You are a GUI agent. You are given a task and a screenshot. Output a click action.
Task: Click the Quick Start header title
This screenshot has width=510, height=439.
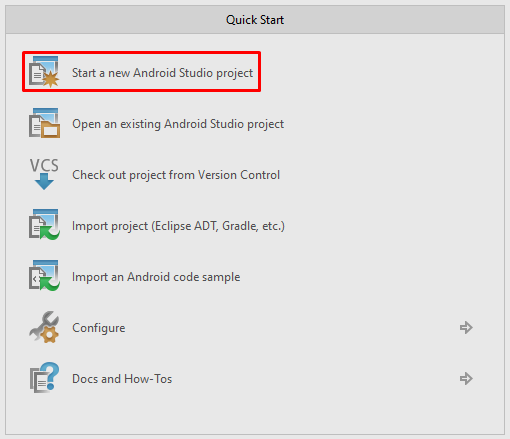255,20
